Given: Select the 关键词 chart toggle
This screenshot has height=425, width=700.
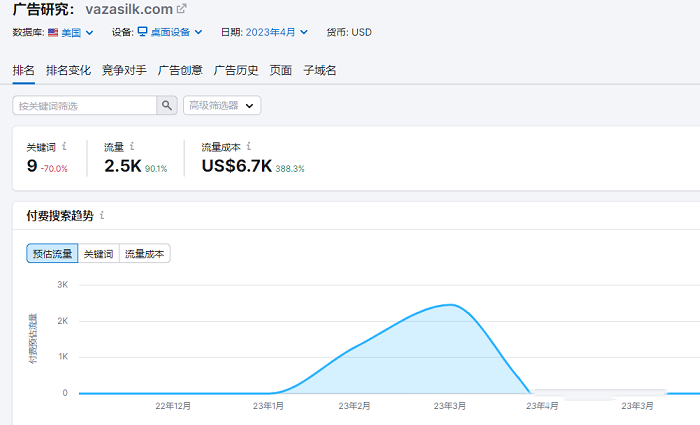Looking at the screenshot, I should (x=99, y=254).
